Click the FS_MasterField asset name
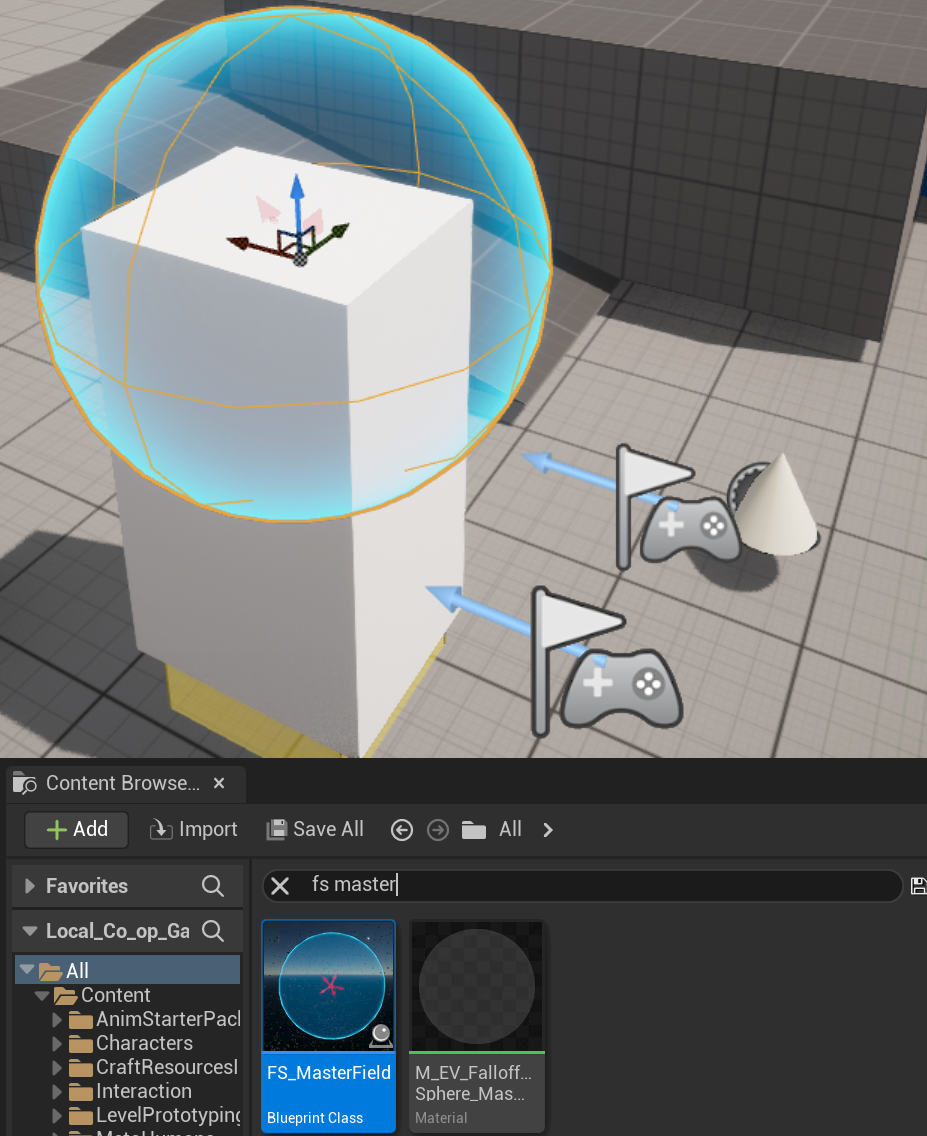This screenshot has width=927, height=1136. [x=329, y=1072]
